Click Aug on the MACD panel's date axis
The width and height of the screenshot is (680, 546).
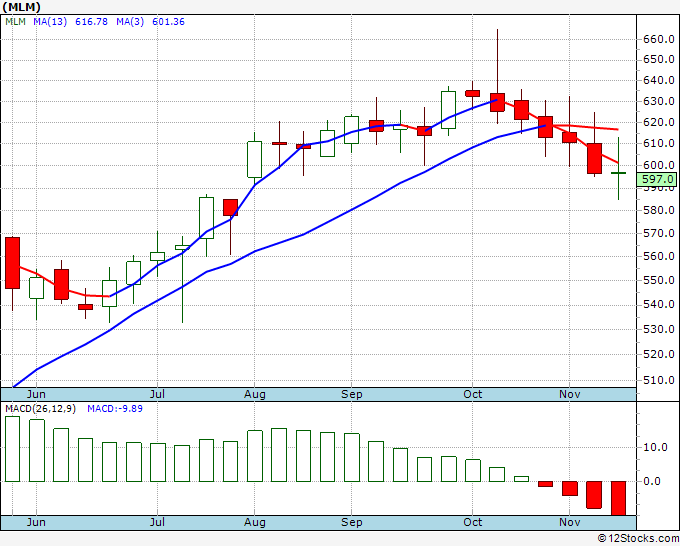tap(255, 522)
